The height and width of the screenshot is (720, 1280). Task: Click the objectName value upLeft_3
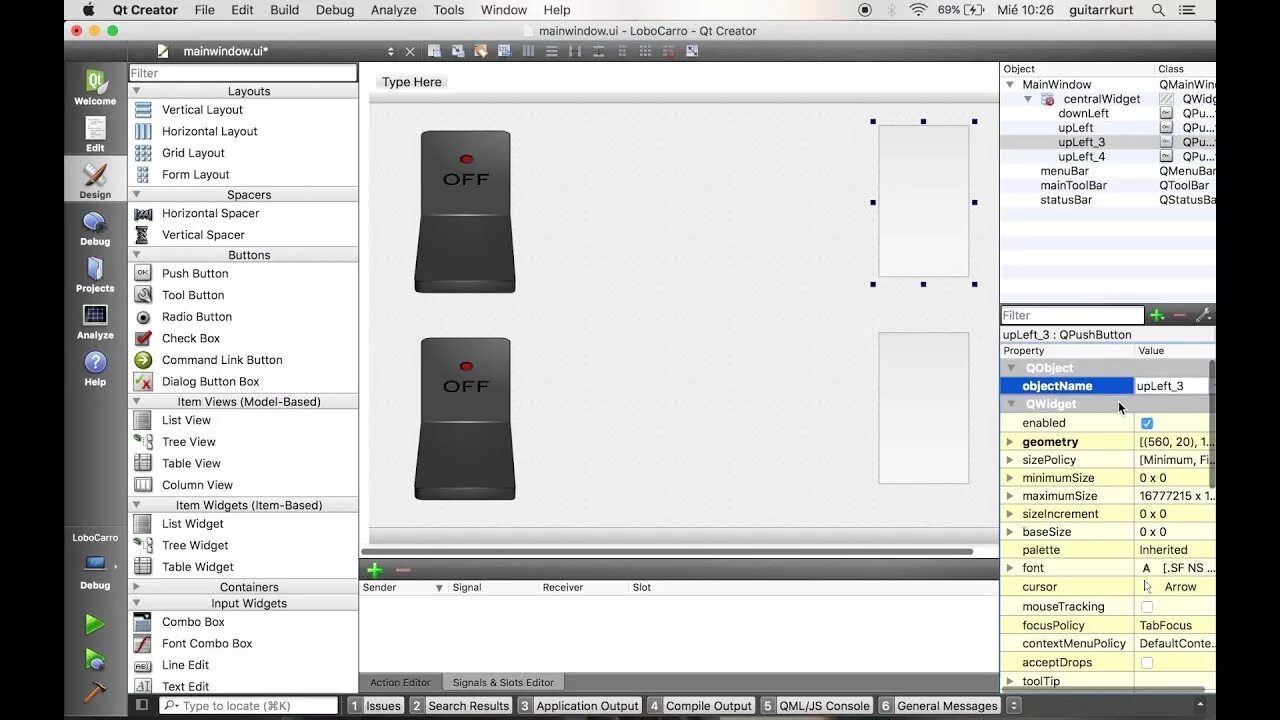click(1172, 386)
